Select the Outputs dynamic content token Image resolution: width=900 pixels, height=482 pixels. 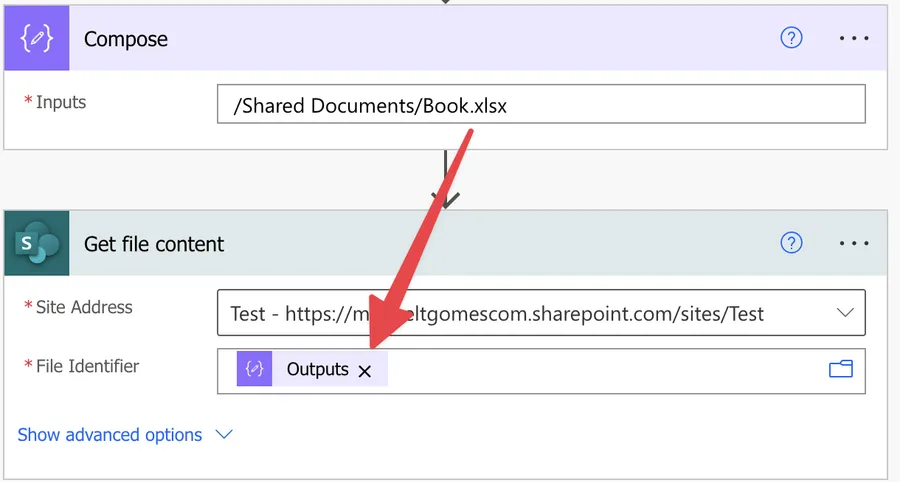[x=317, y=370]
